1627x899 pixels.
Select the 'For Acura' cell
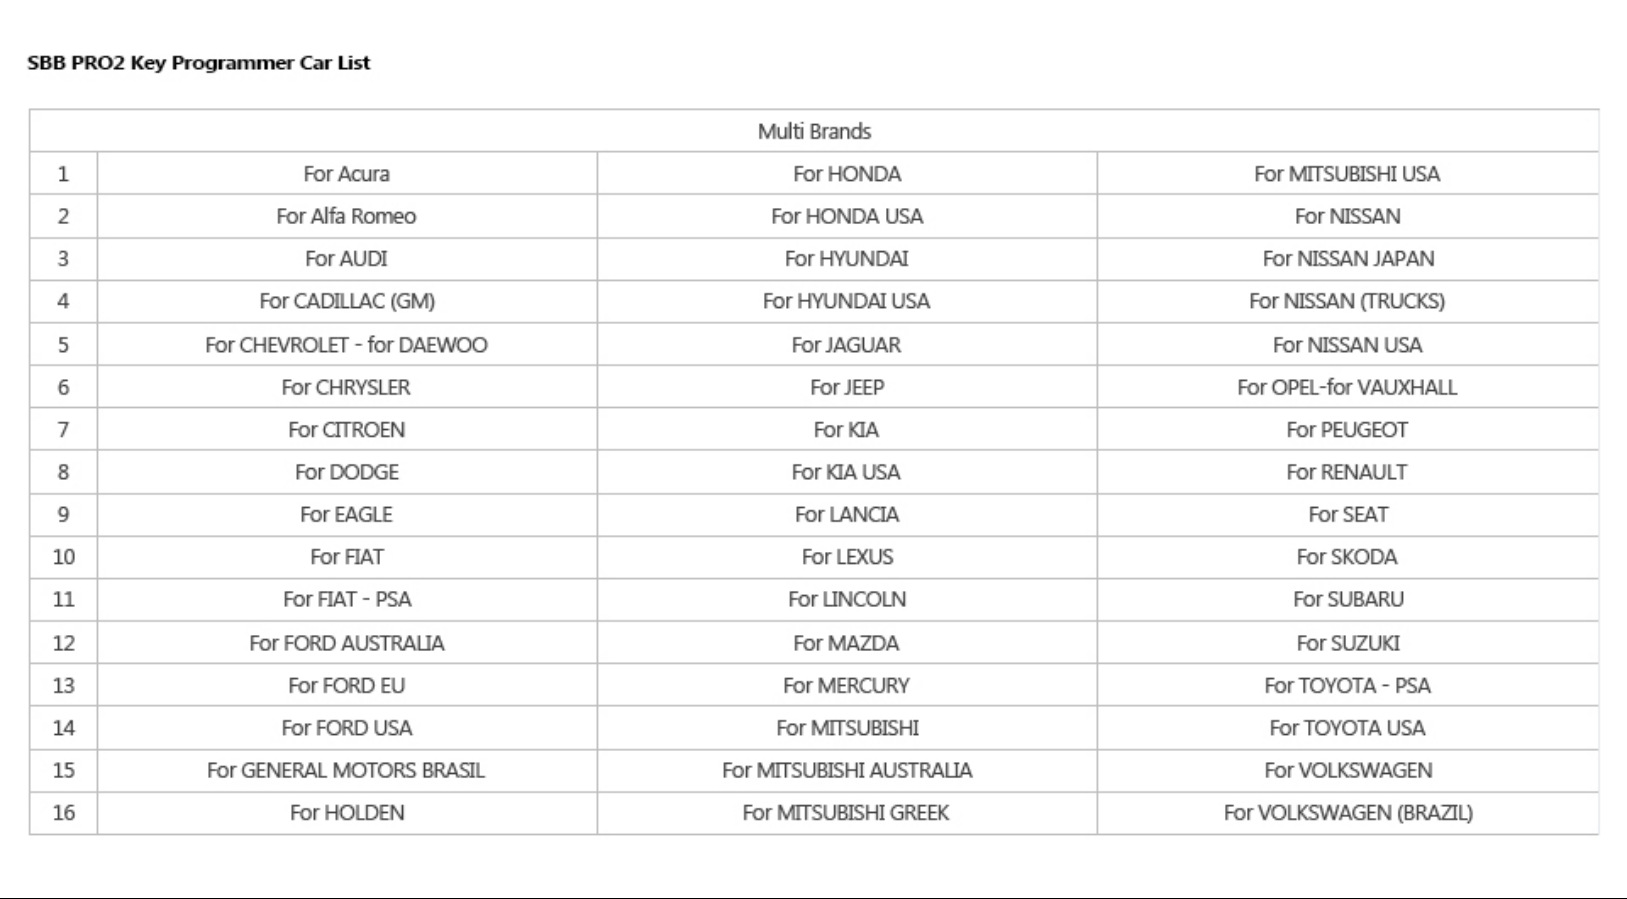coord(346,174)
